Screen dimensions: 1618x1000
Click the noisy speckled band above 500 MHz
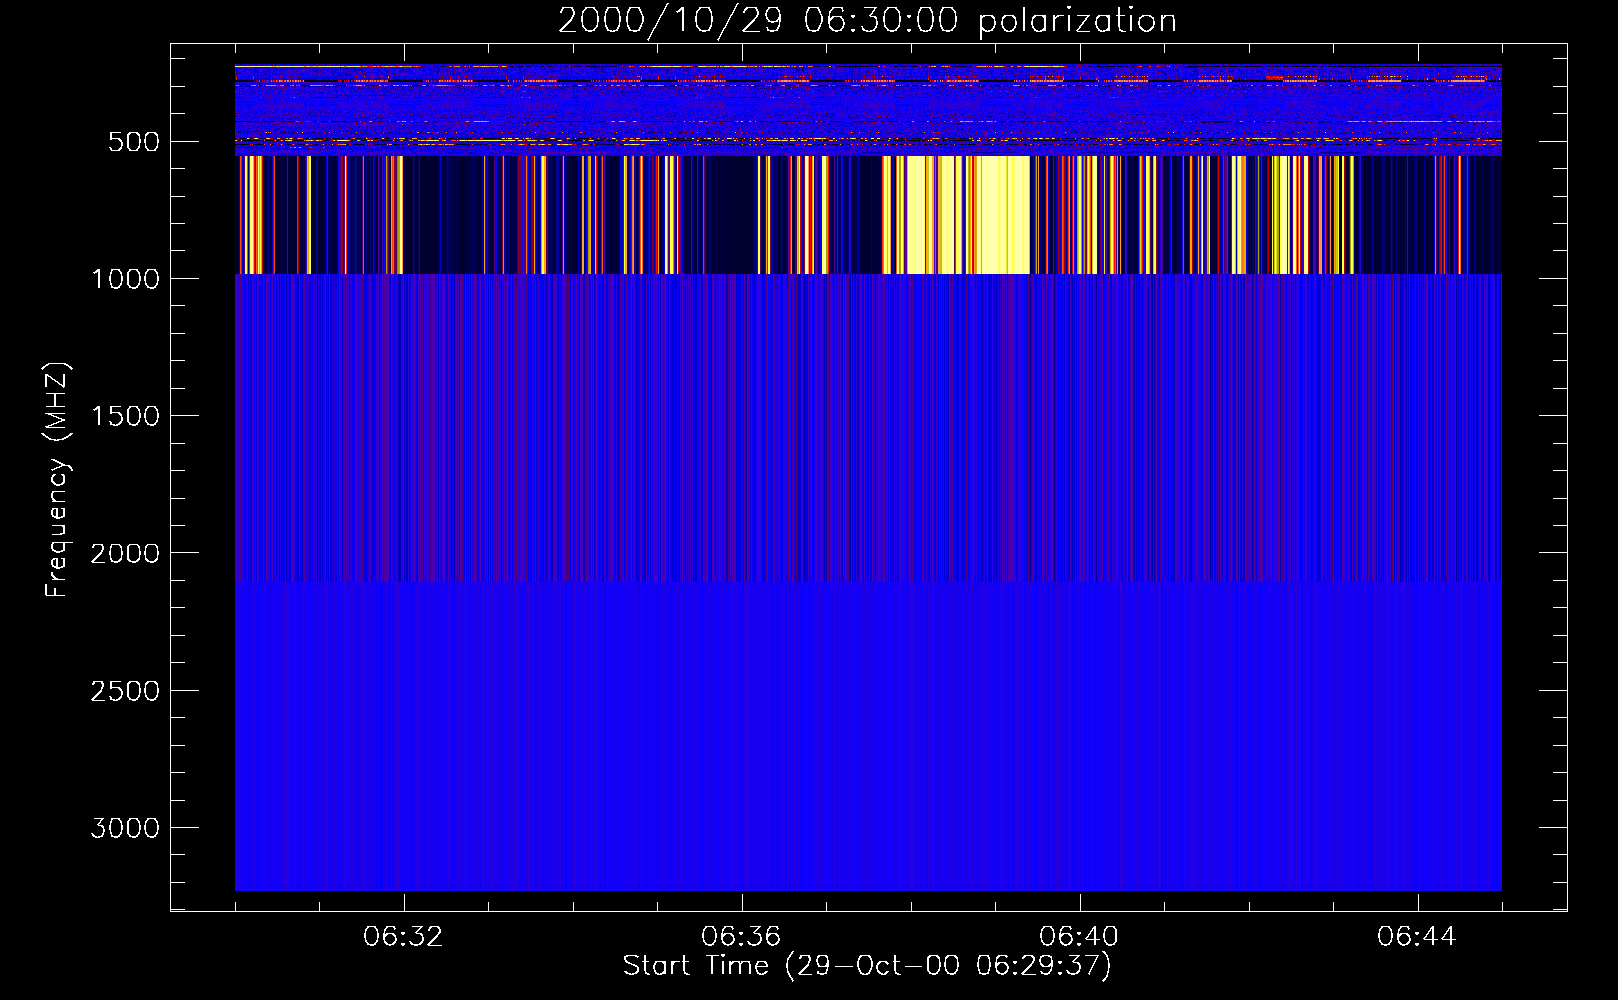868,105
